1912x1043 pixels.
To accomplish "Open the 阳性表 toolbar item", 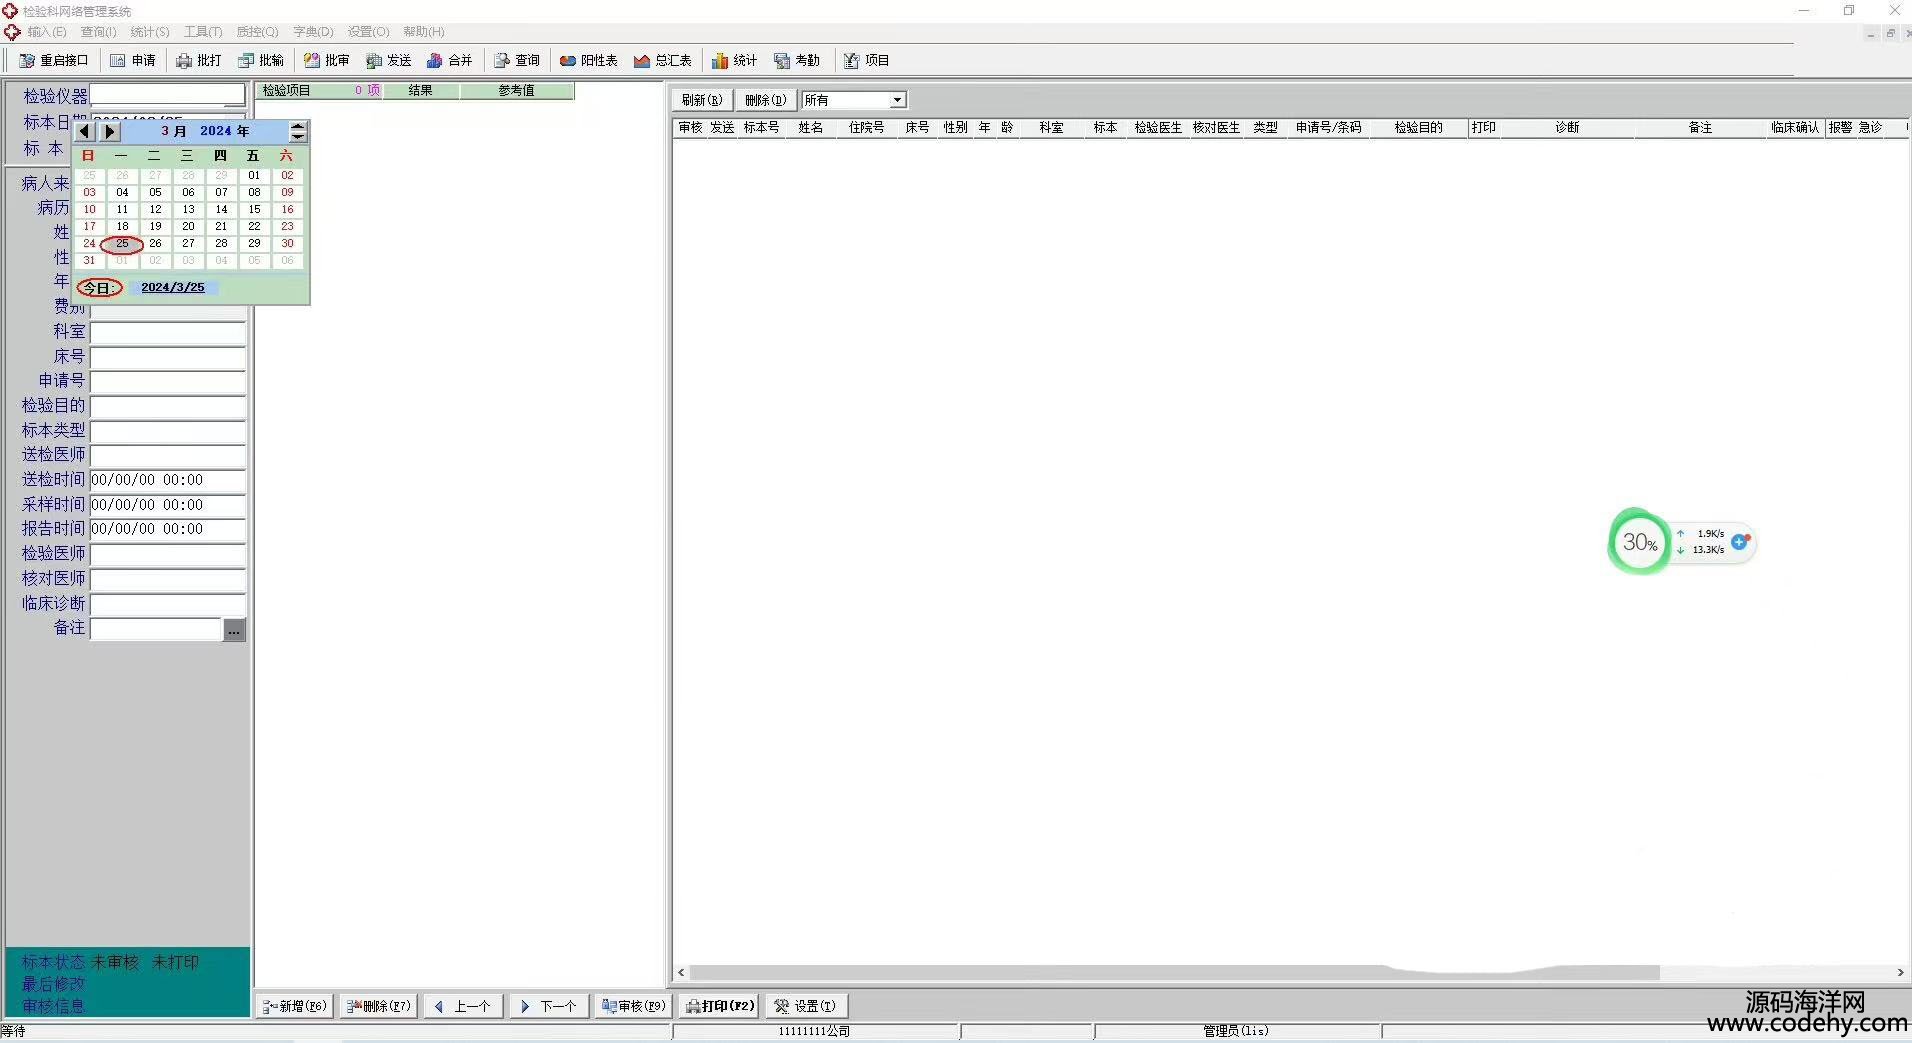I will tap(568, 61).
